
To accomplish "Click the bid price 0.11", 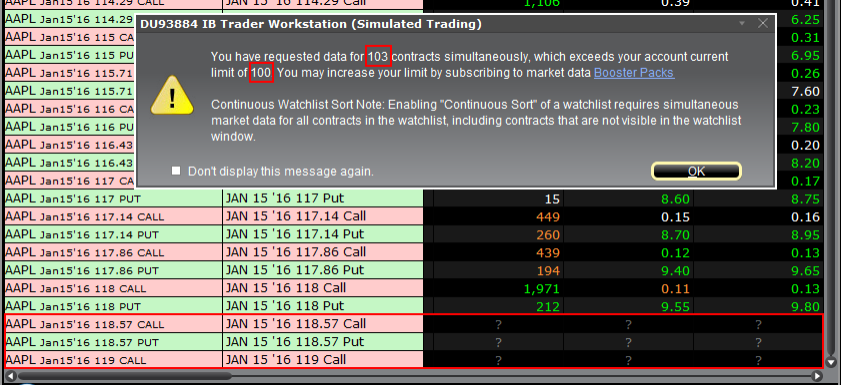I will [675, 289].
